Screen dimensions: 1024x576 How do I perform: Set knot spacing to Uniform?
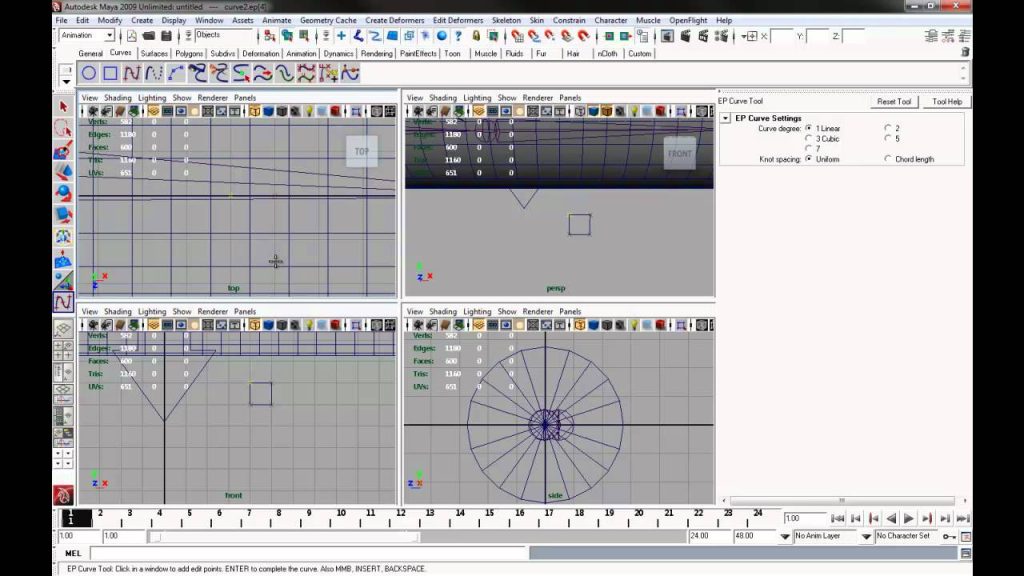[808, 159]
